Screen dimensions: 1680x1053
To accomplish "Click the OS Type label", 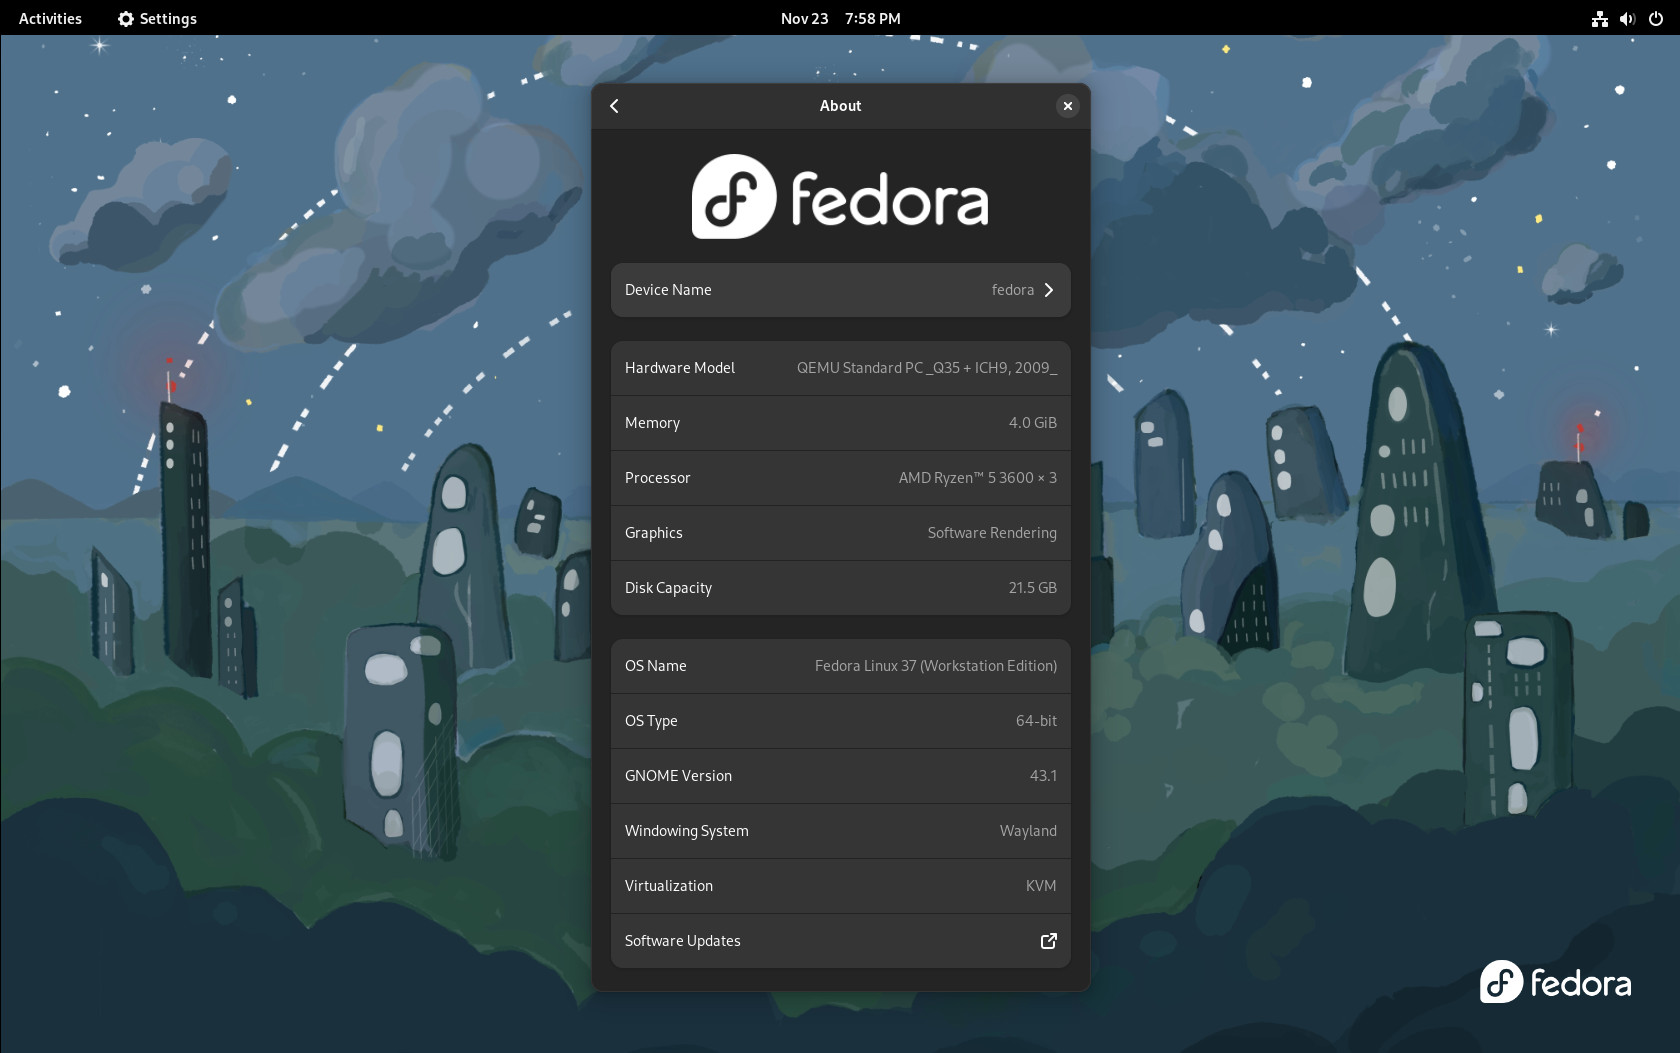I will pyautogui.click(x=651, y=721).
